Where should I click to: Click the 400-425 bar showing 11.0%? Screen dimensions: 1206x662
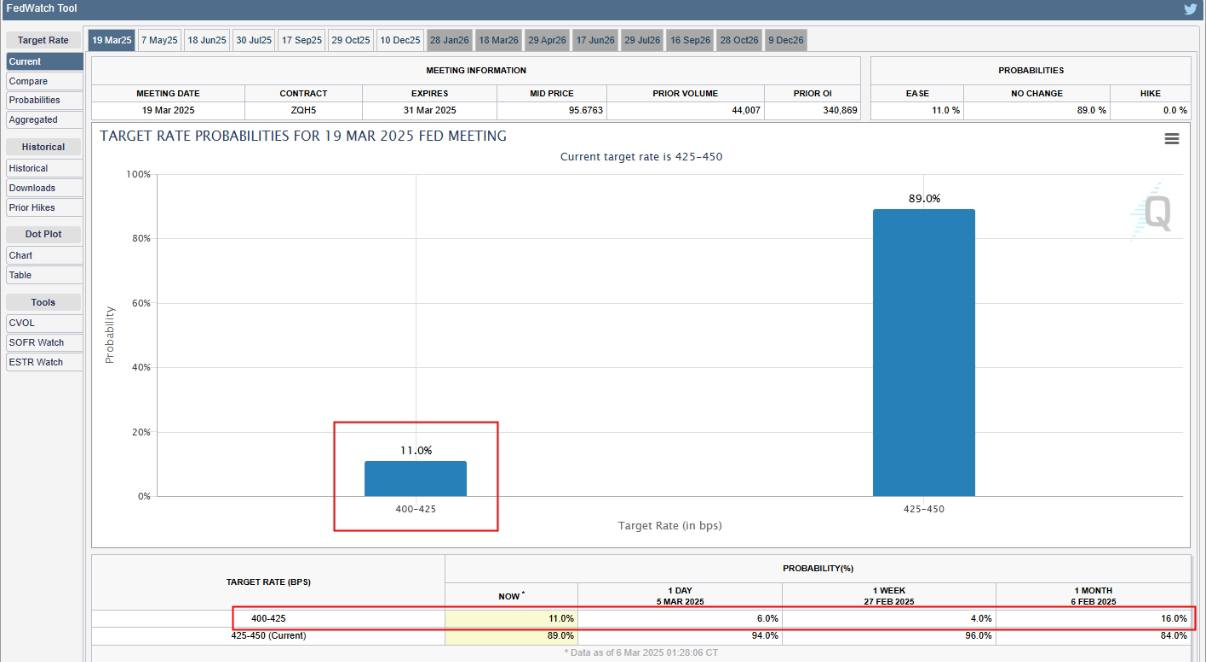415,478
